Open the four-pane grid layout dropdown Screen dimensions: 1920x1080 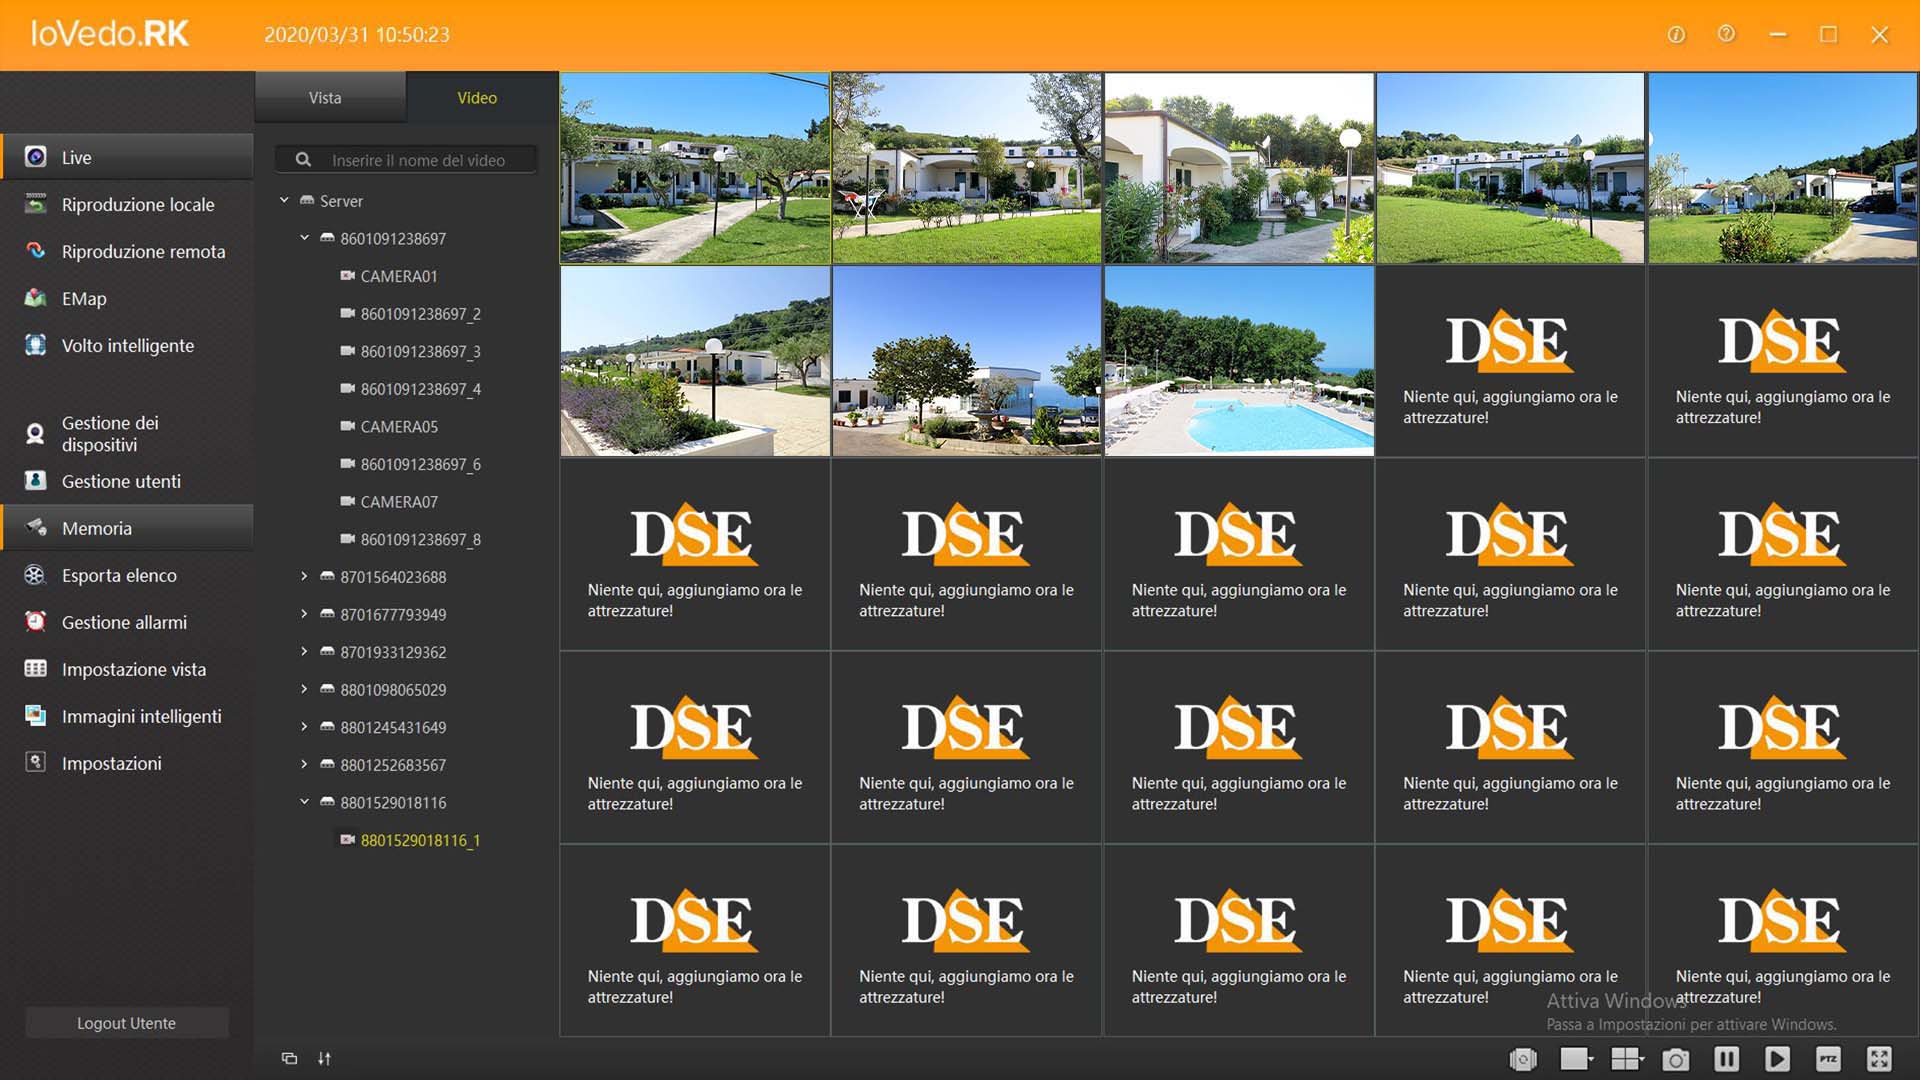point(1627,1058)
